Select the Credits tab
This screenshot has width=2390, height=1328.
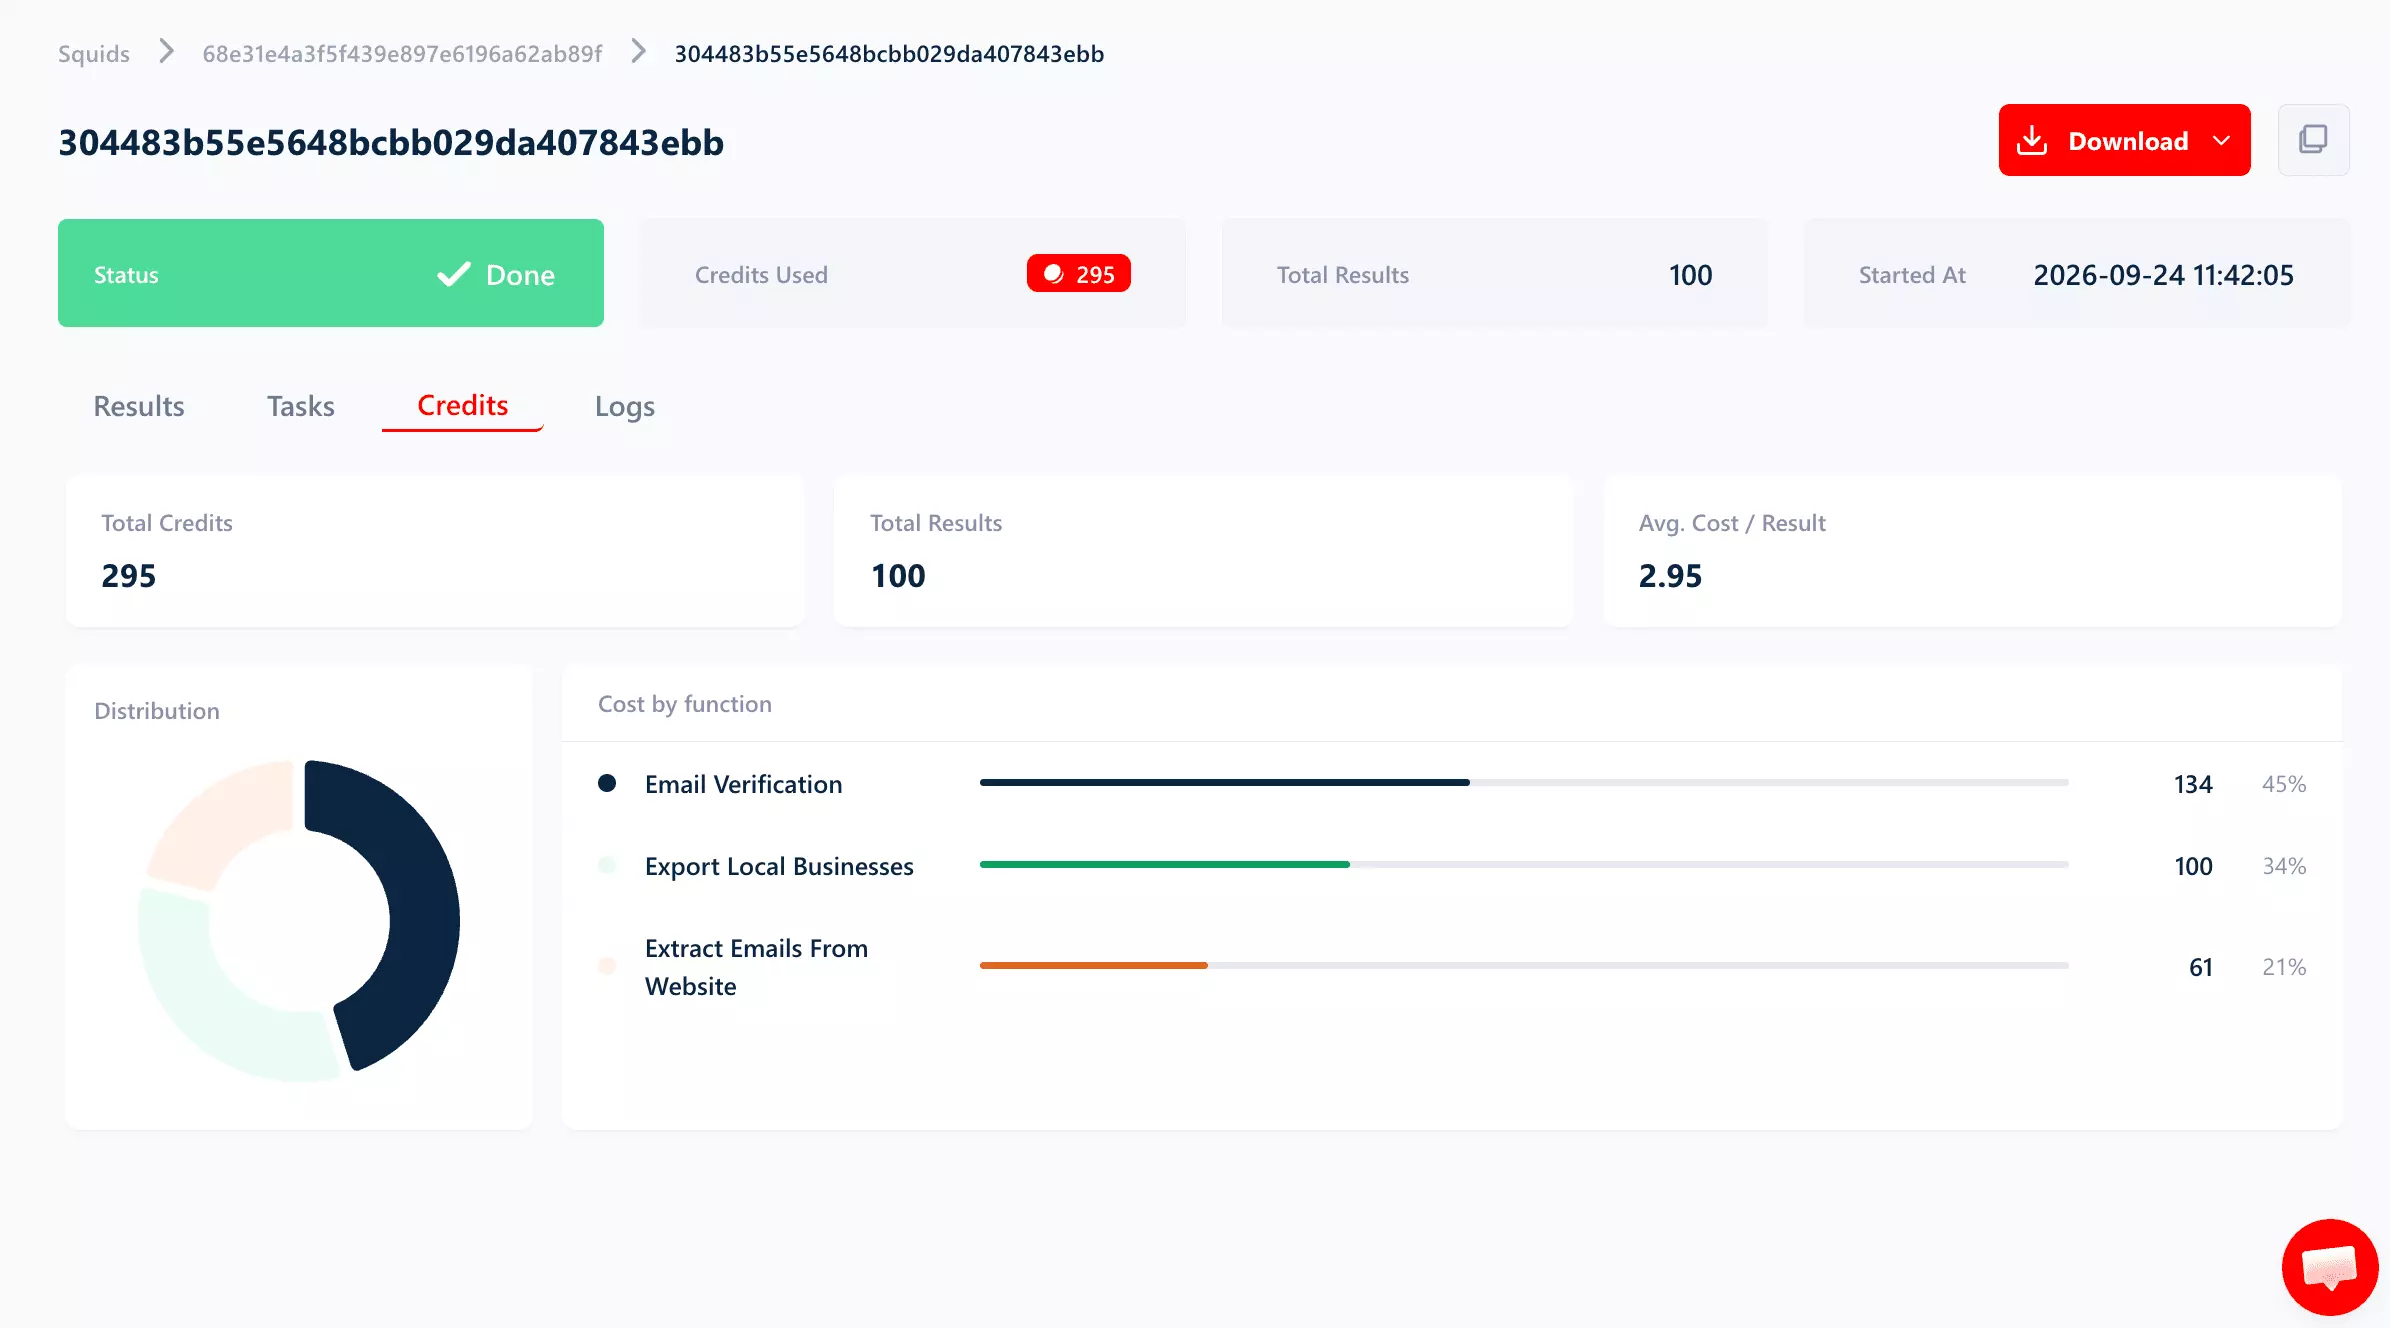pos(463,405)
